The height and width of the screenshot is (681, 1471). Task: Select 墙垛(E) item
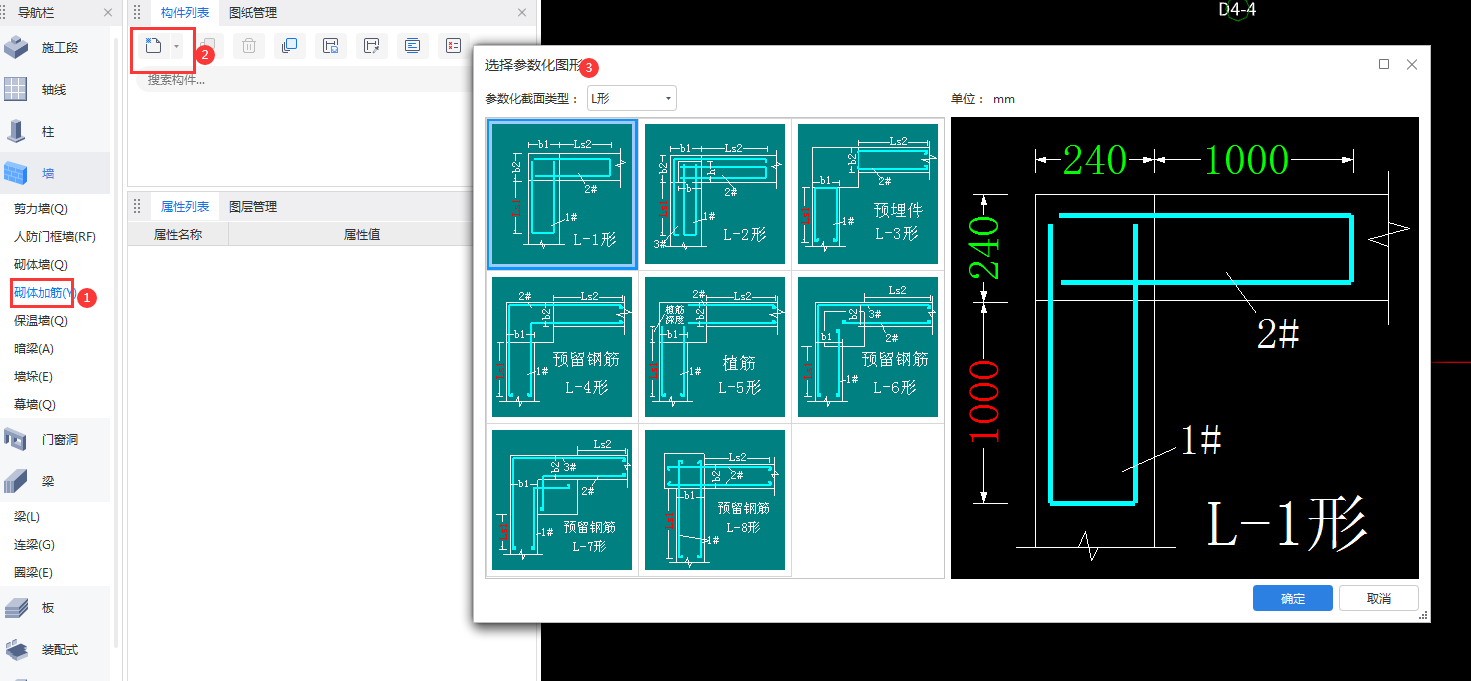(34, 377)
